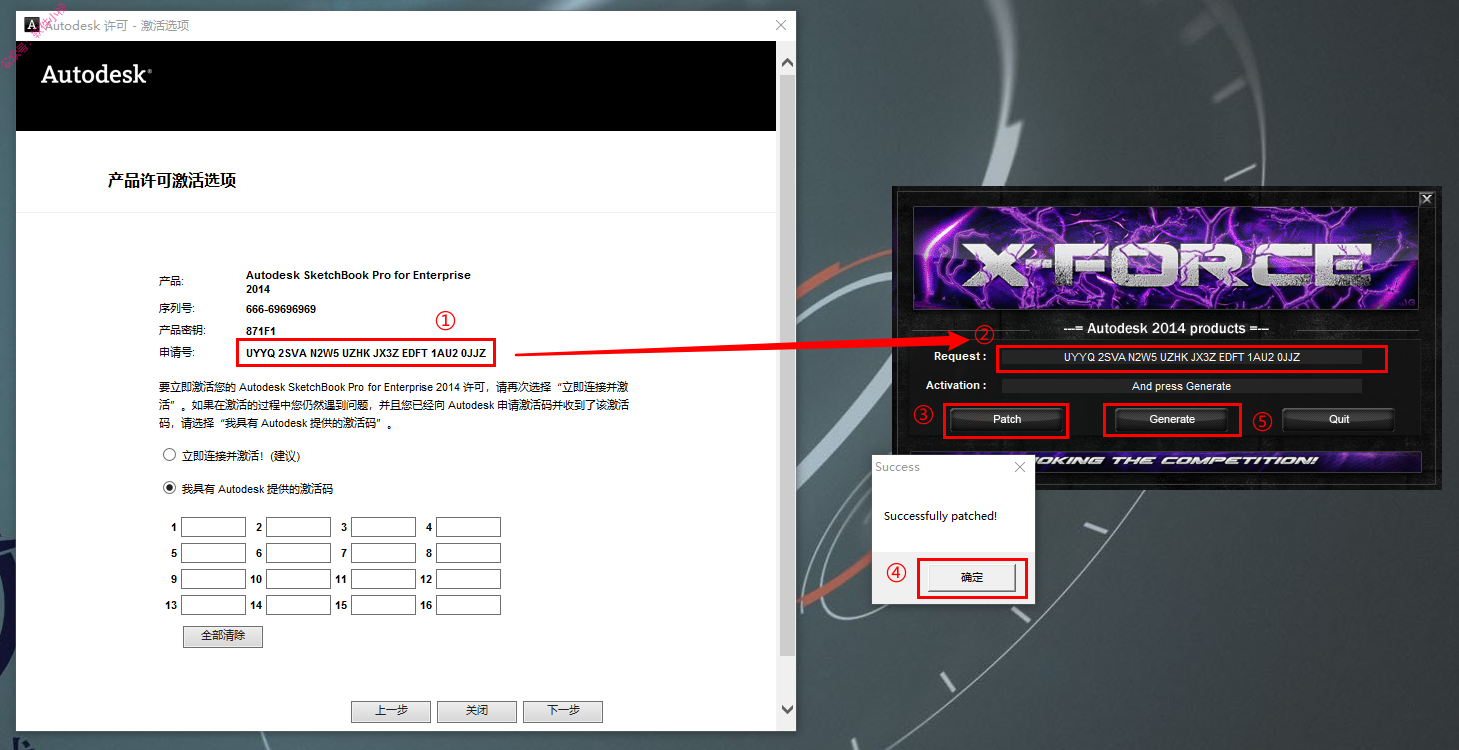
Task: Click the 全部清除 button
Action: tap(223, 636)
